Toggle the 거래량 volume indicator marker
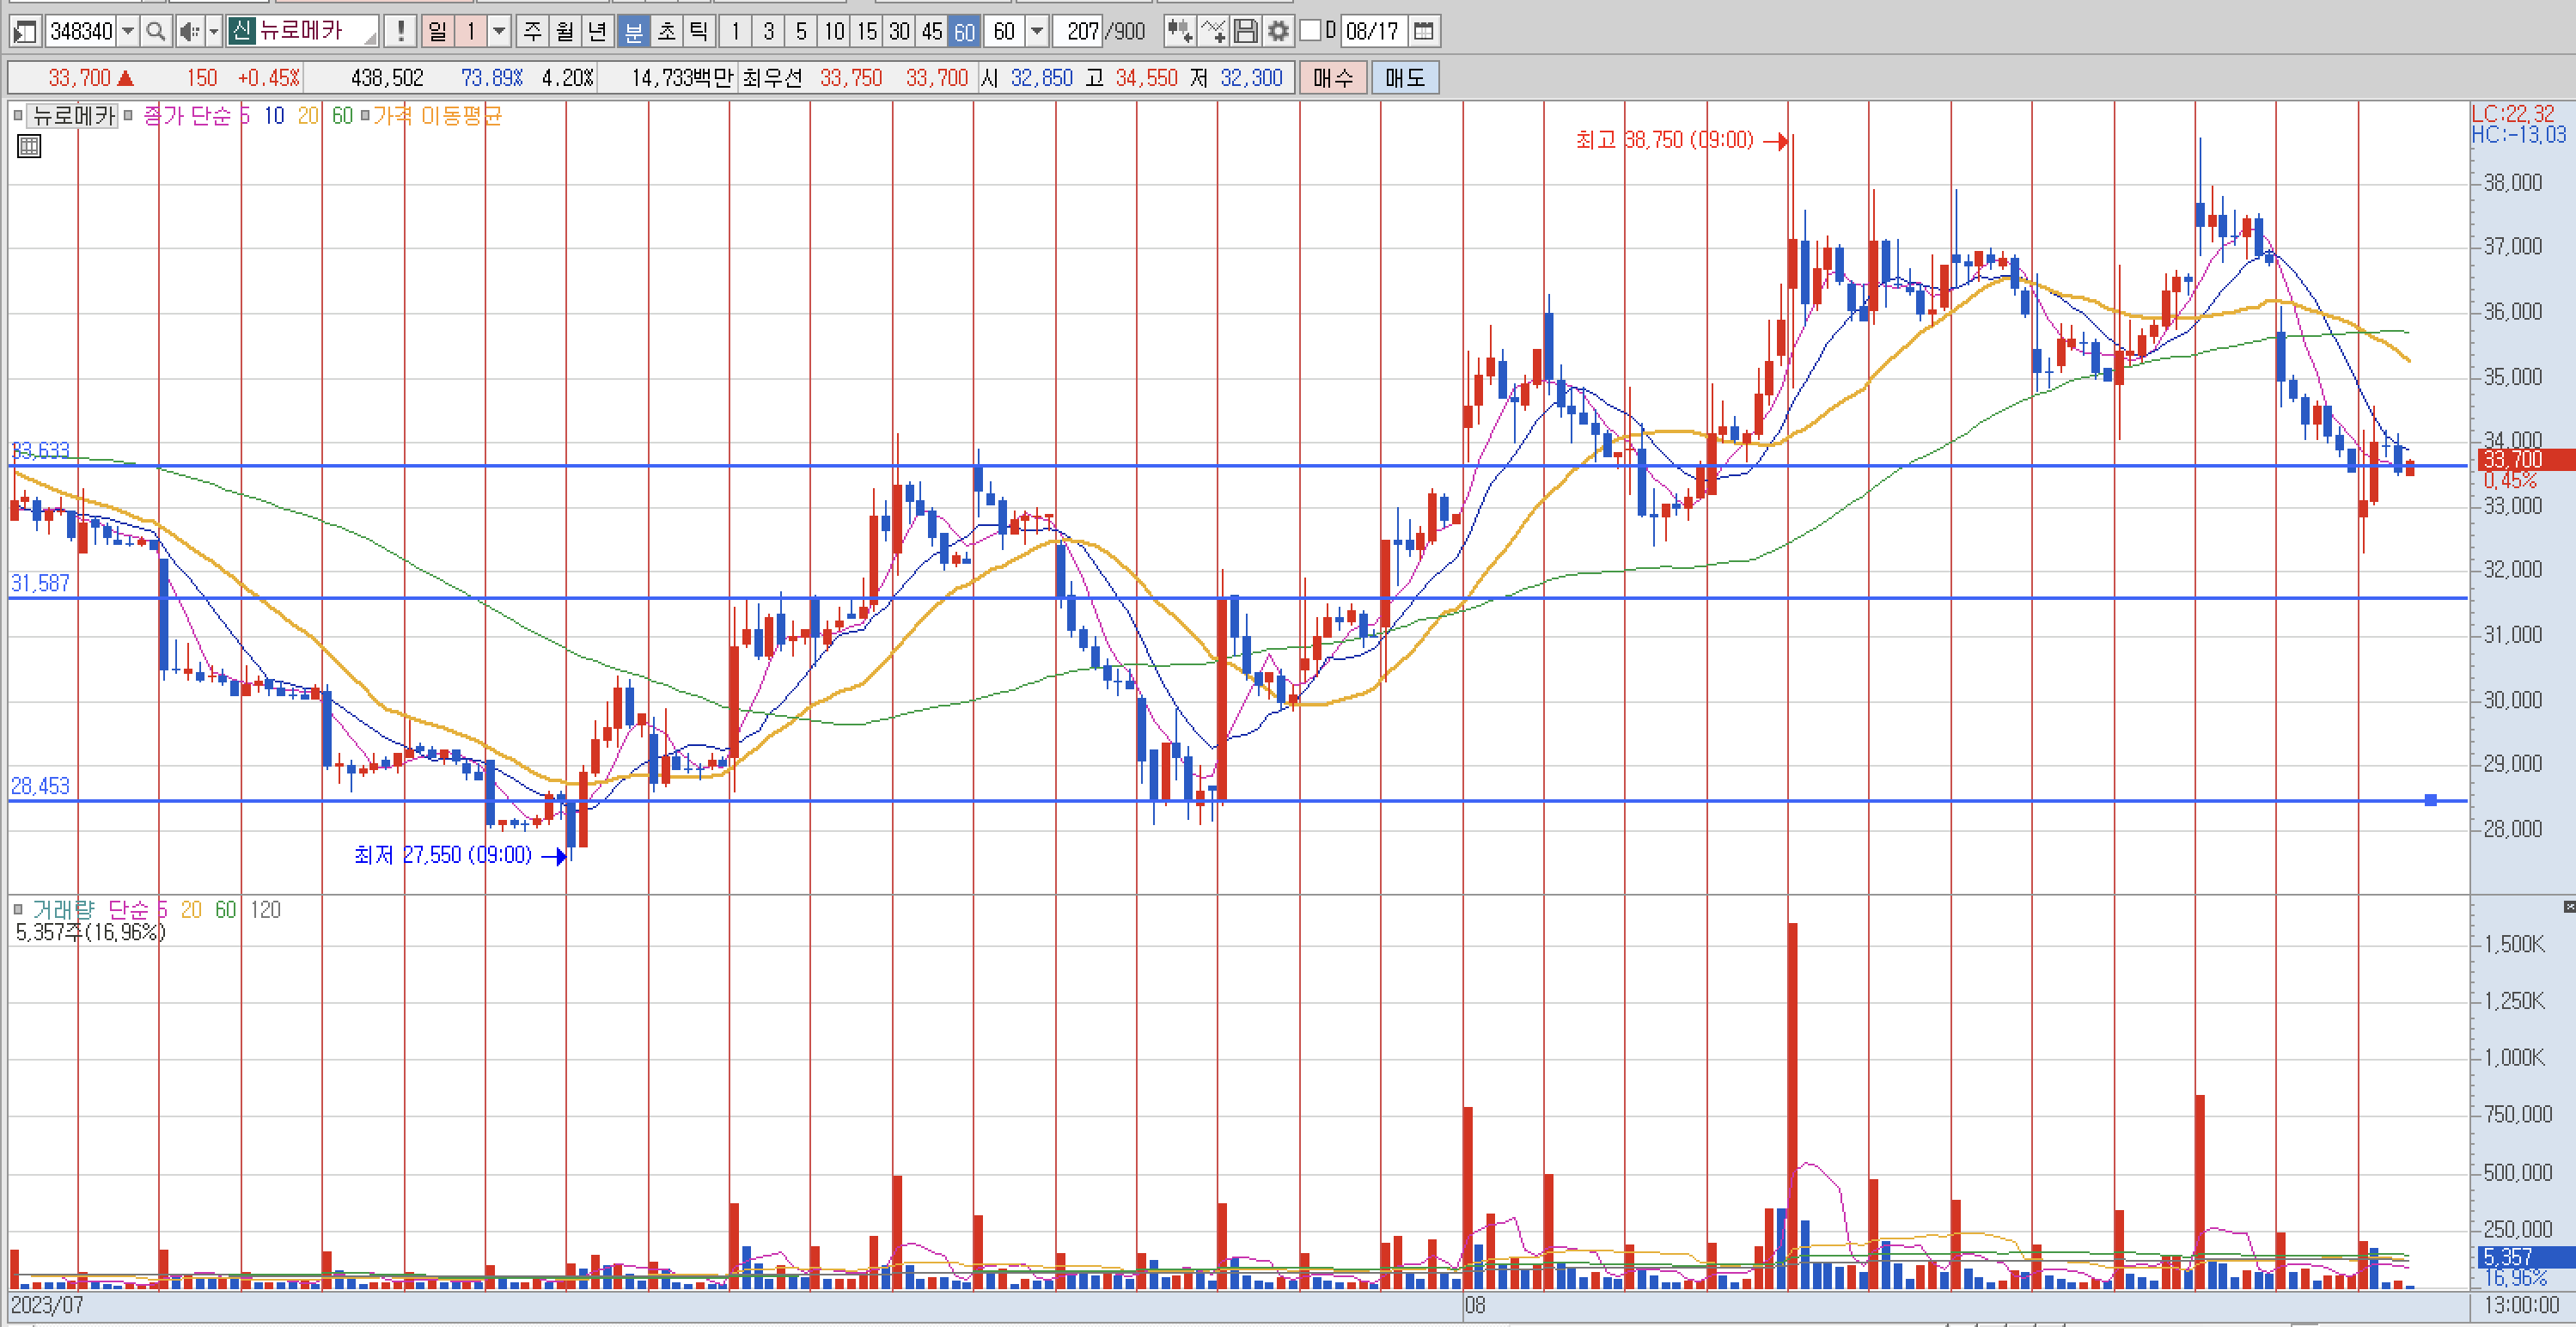 pyautogui.click(x=18, y=909)
